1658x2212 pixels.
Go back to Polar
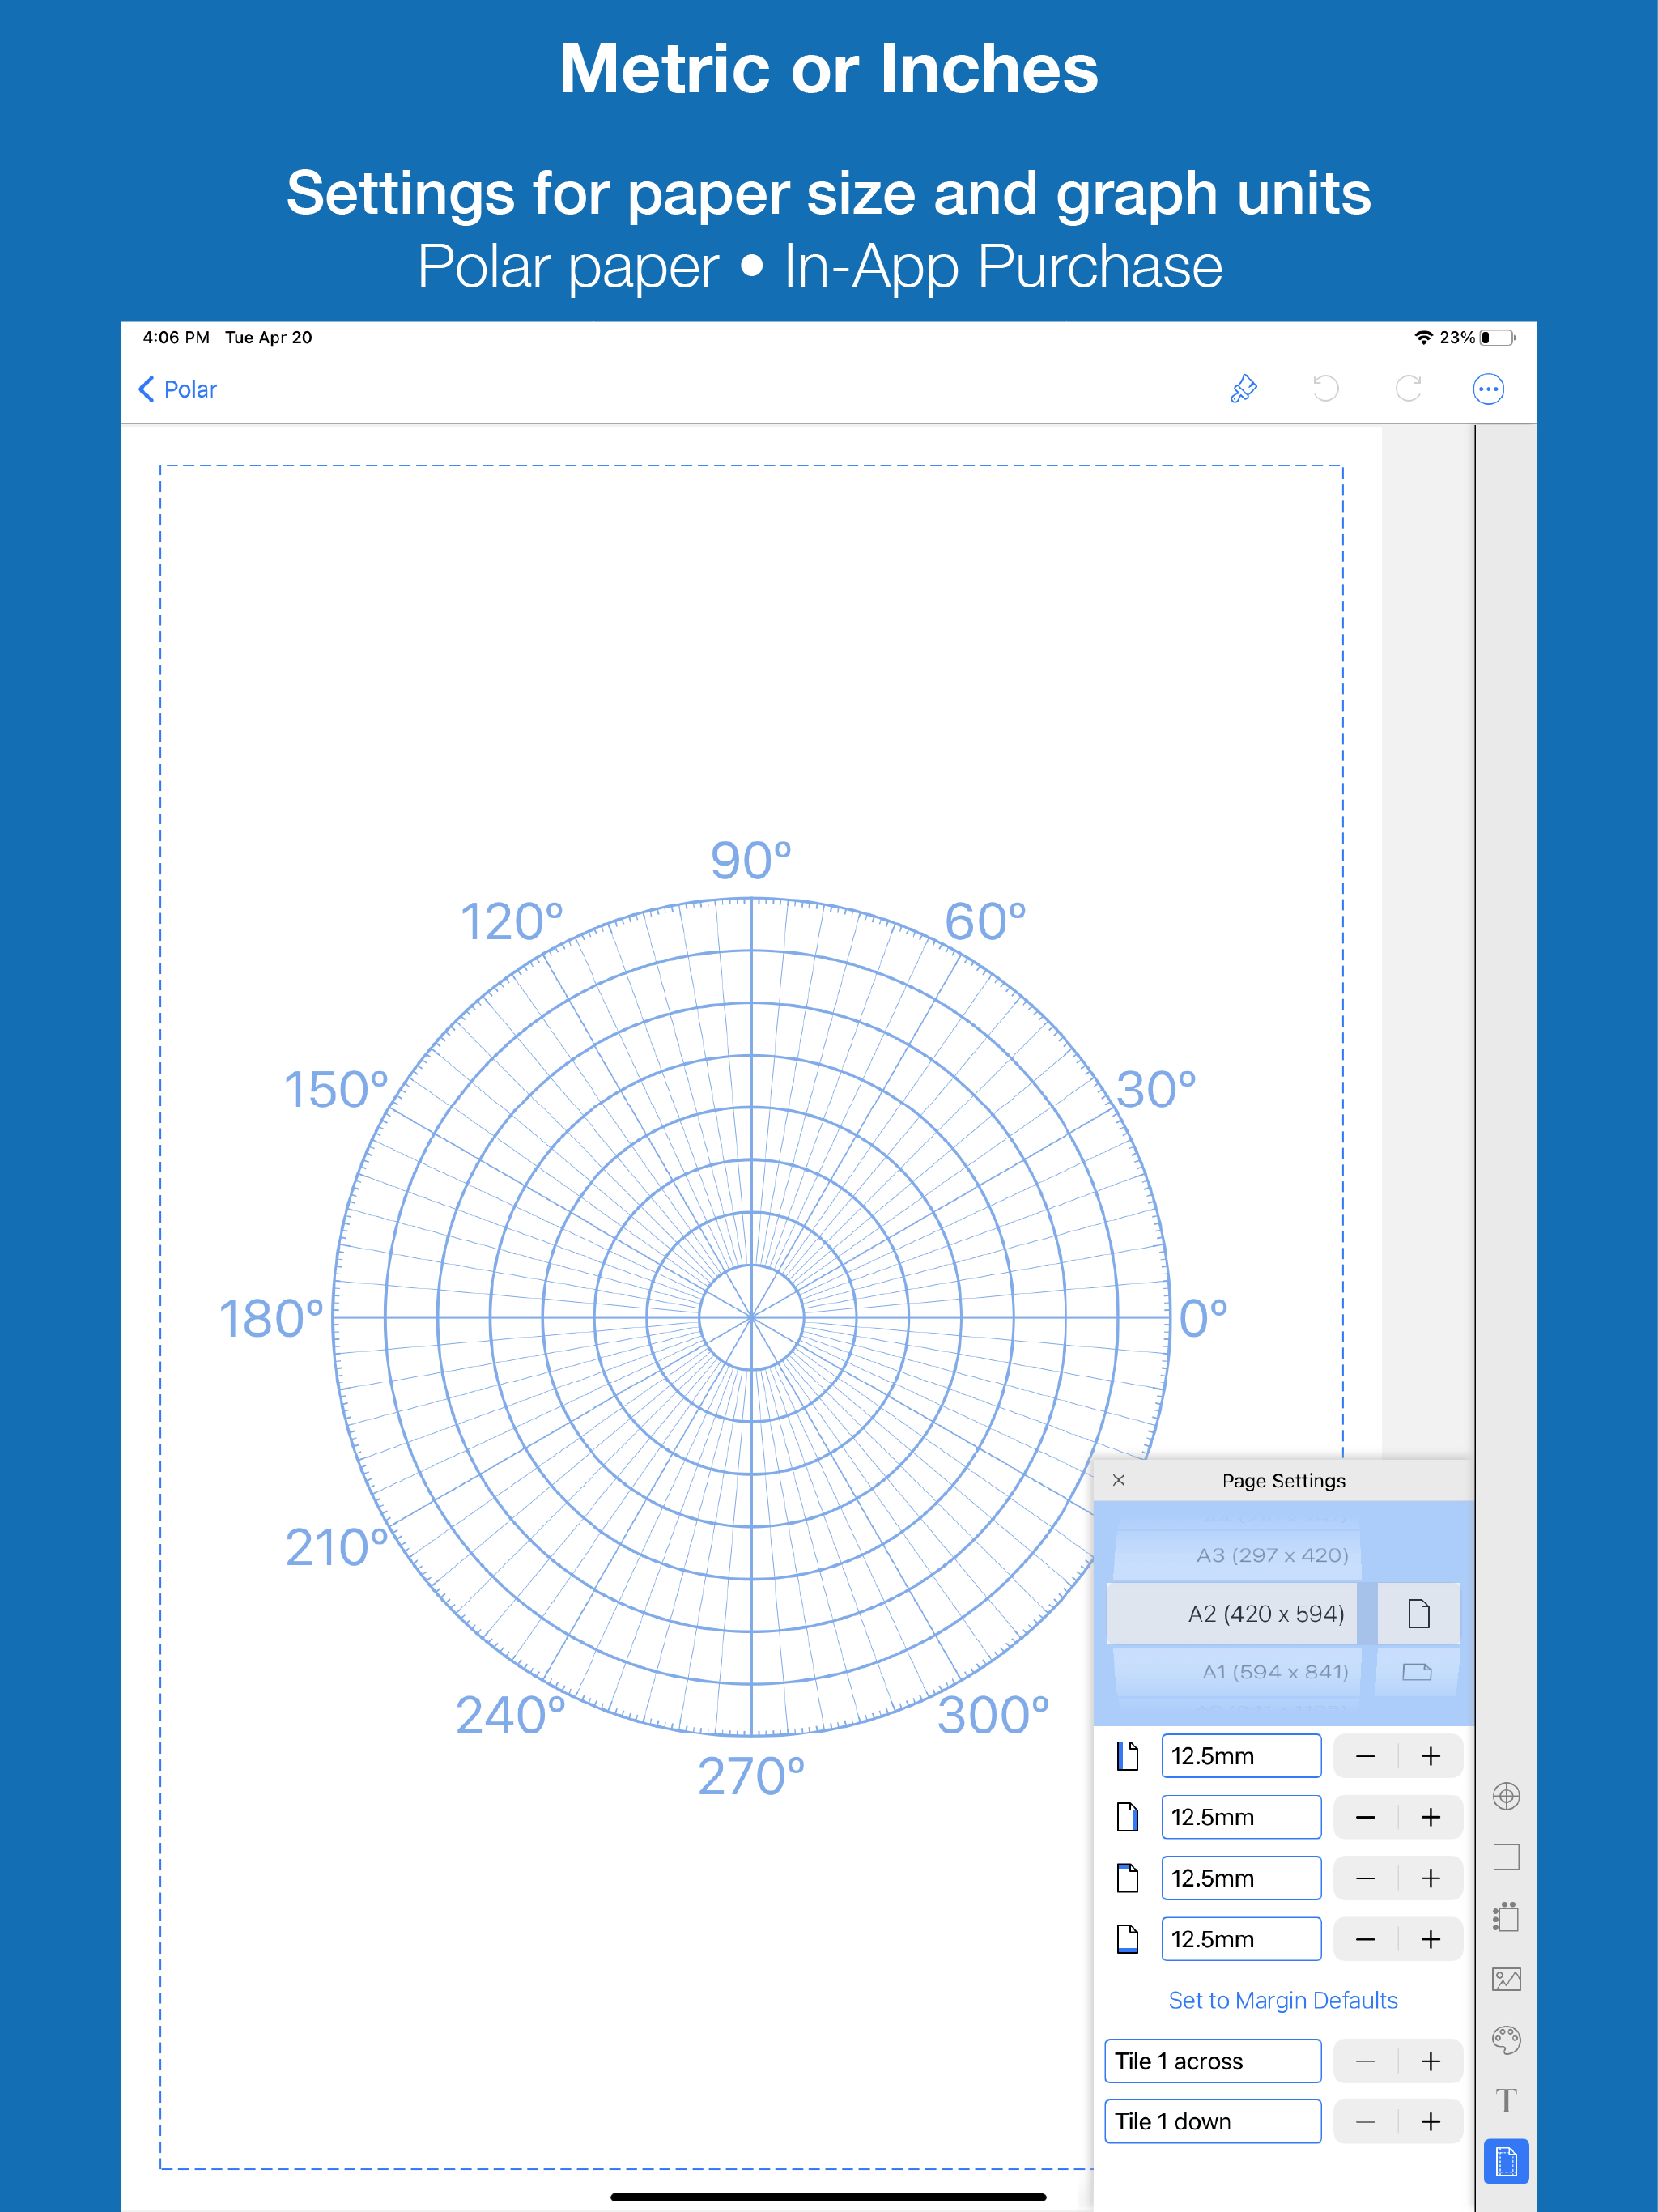(x=178, y=389)
